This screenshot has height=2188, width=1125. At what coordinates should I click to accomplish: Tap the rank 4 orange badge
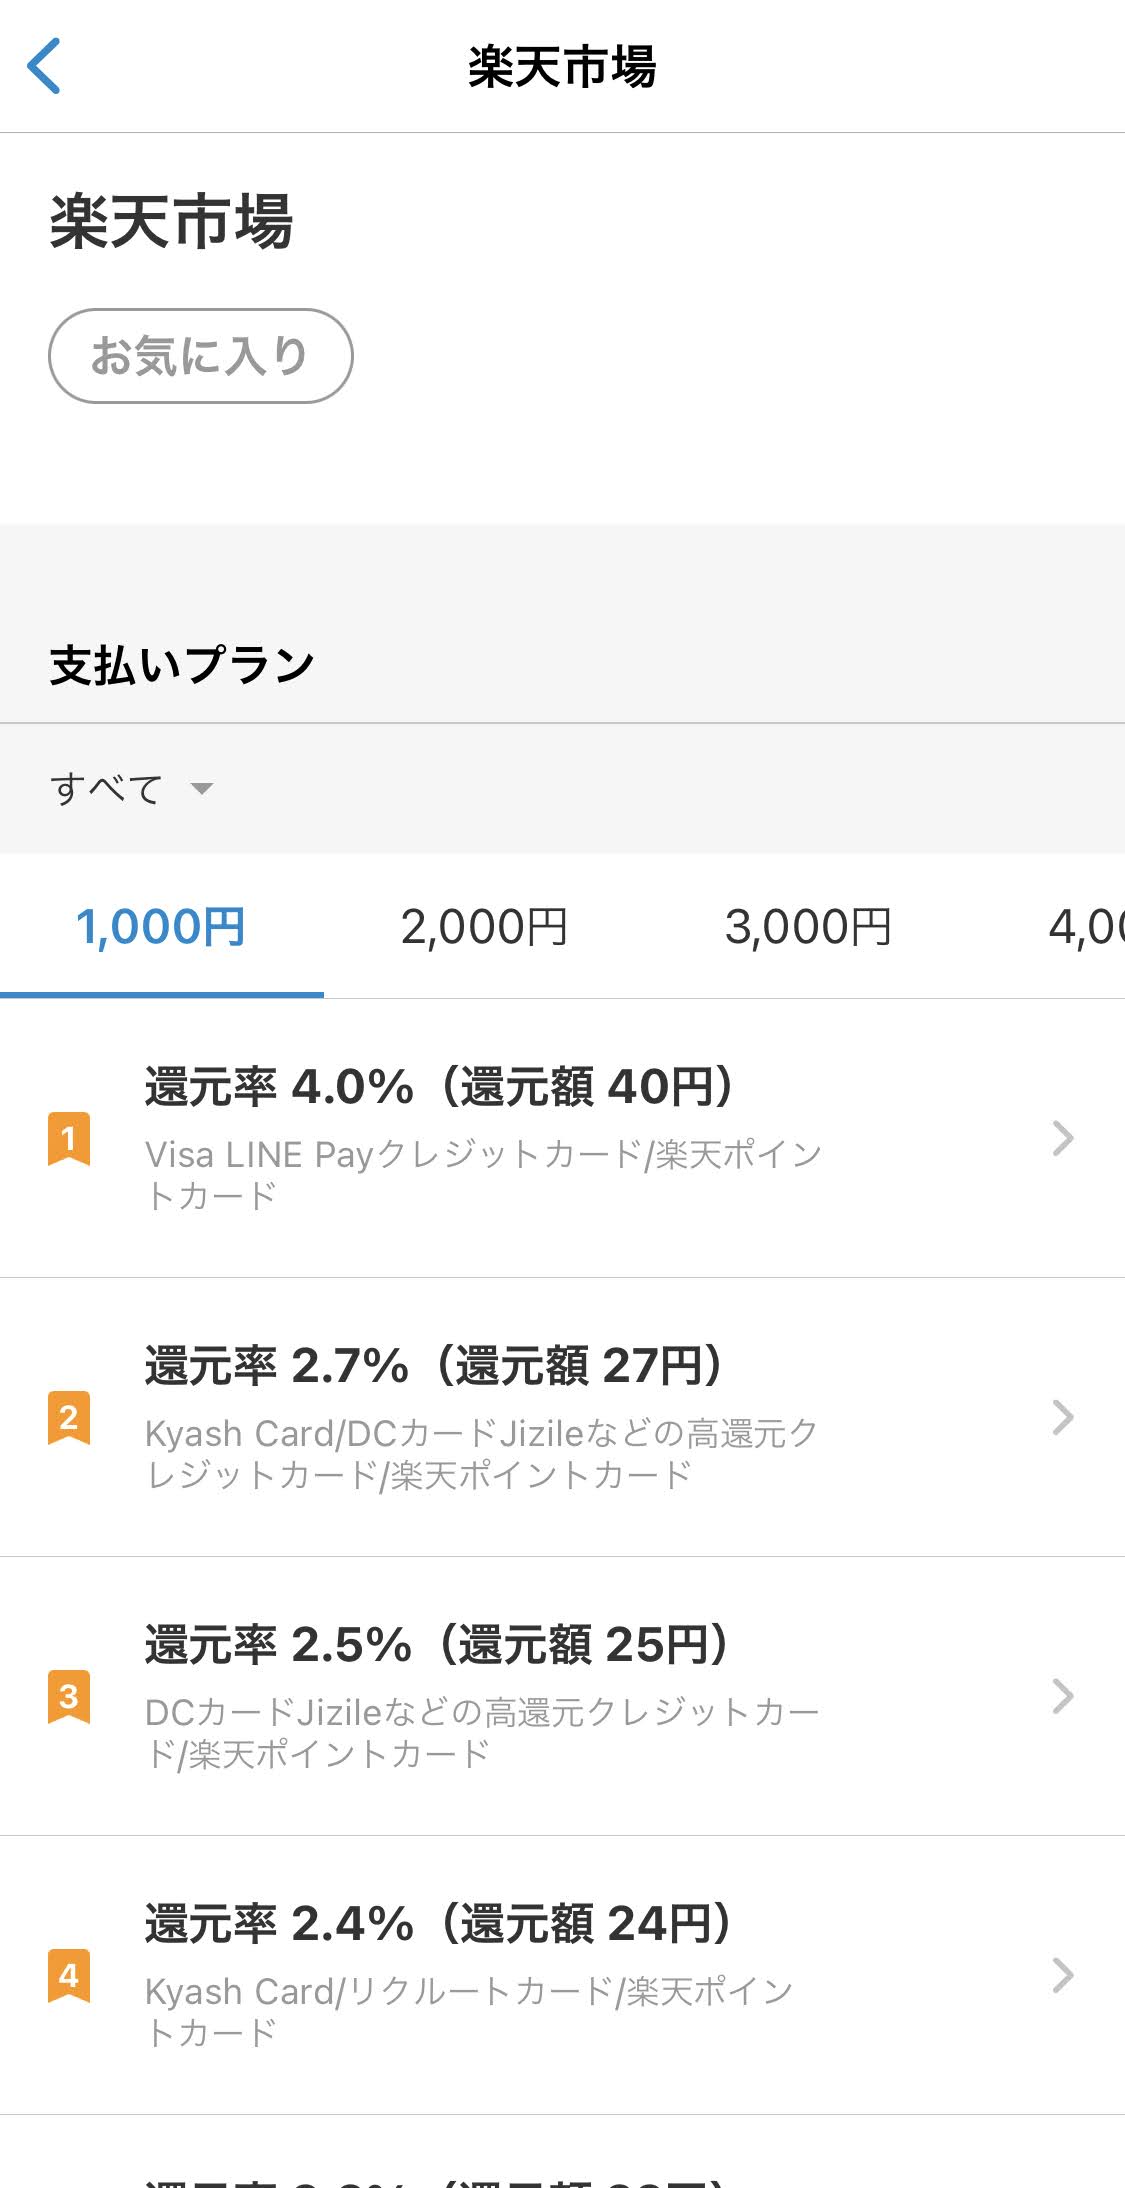[69, 1975]
